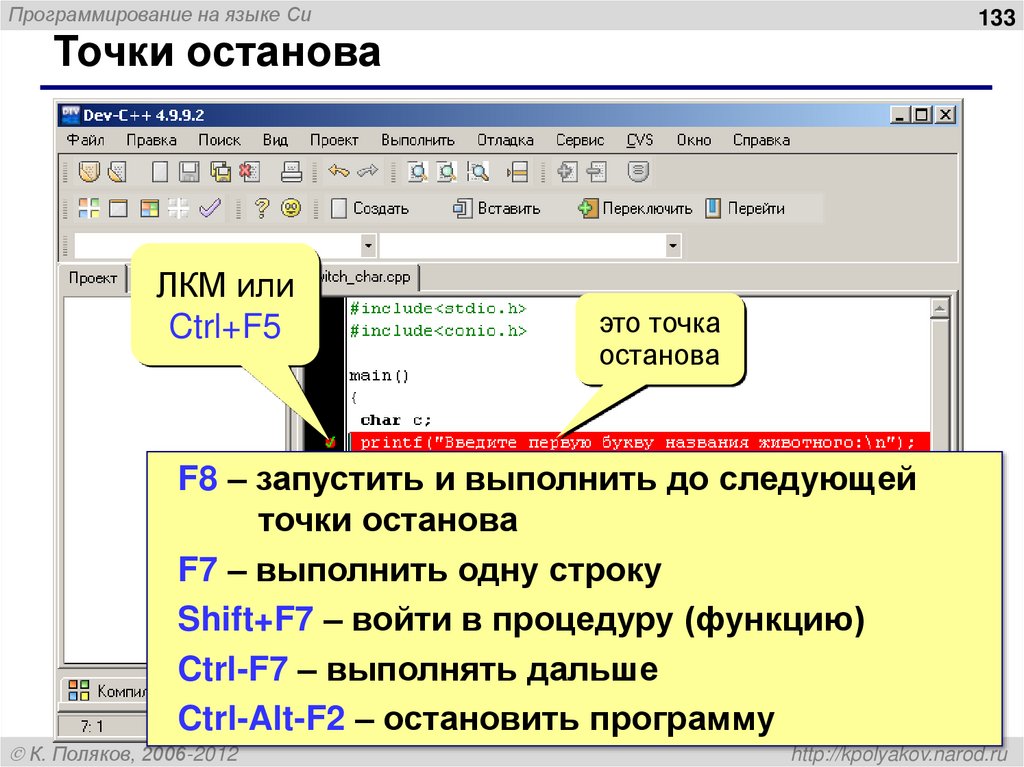The image size is (1024, 767).
Task: Click the highlighted printf breakpoint line
Action: 639,442
